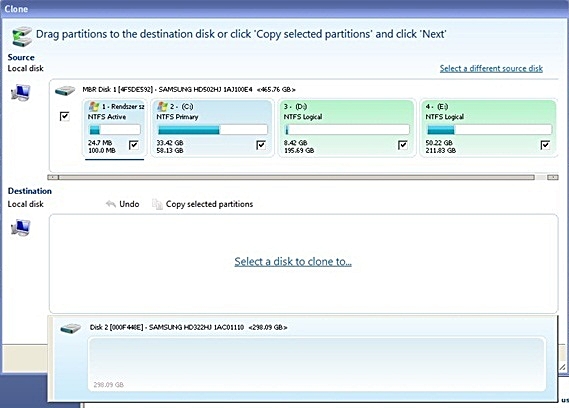The image size is (569, 408).
Task: Click the source scrollbar left arrow
Action: click(x=53, y=177)
